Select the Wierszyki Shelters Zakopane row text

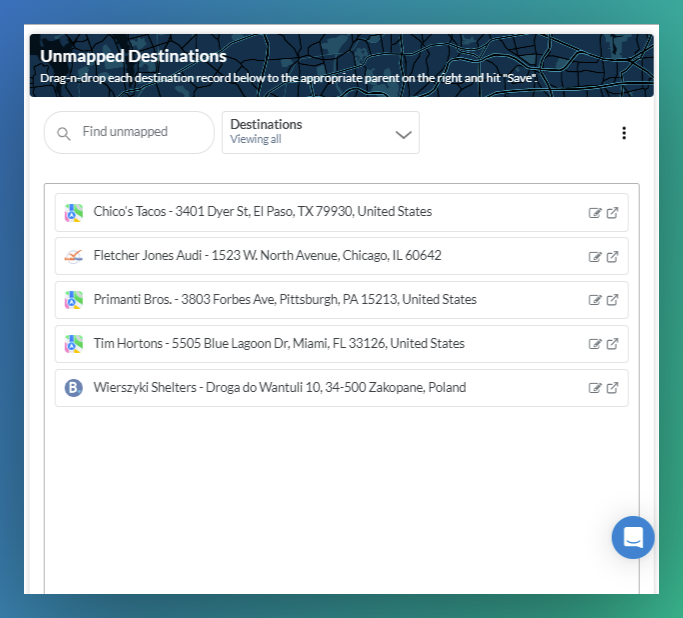pos(280,388)
